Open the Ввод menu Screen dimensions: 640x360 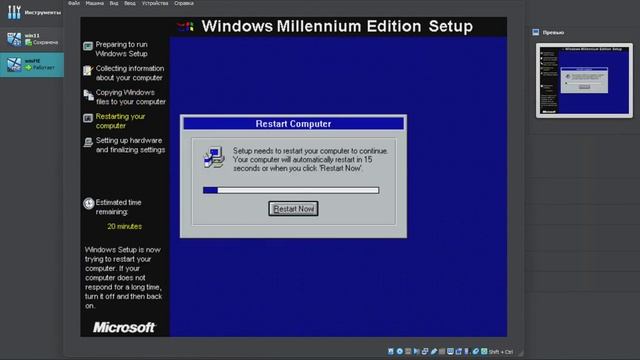[x=130, y=3]
